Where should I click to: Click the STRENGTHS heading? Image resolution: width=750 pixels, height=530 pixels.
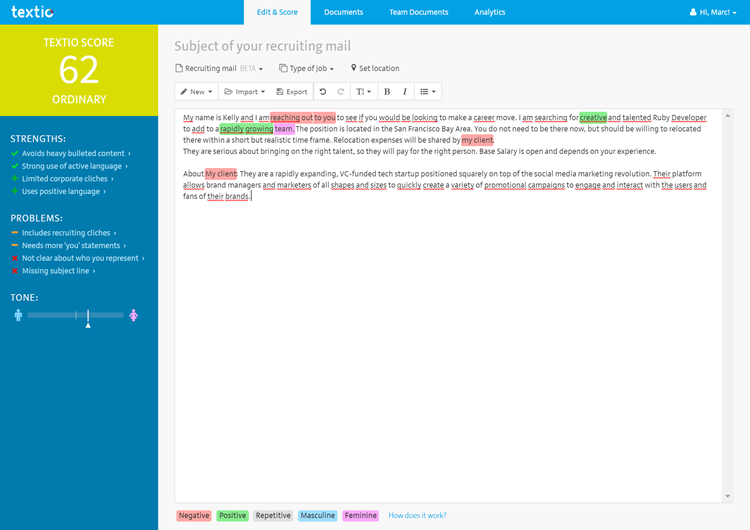click(38, 139)
